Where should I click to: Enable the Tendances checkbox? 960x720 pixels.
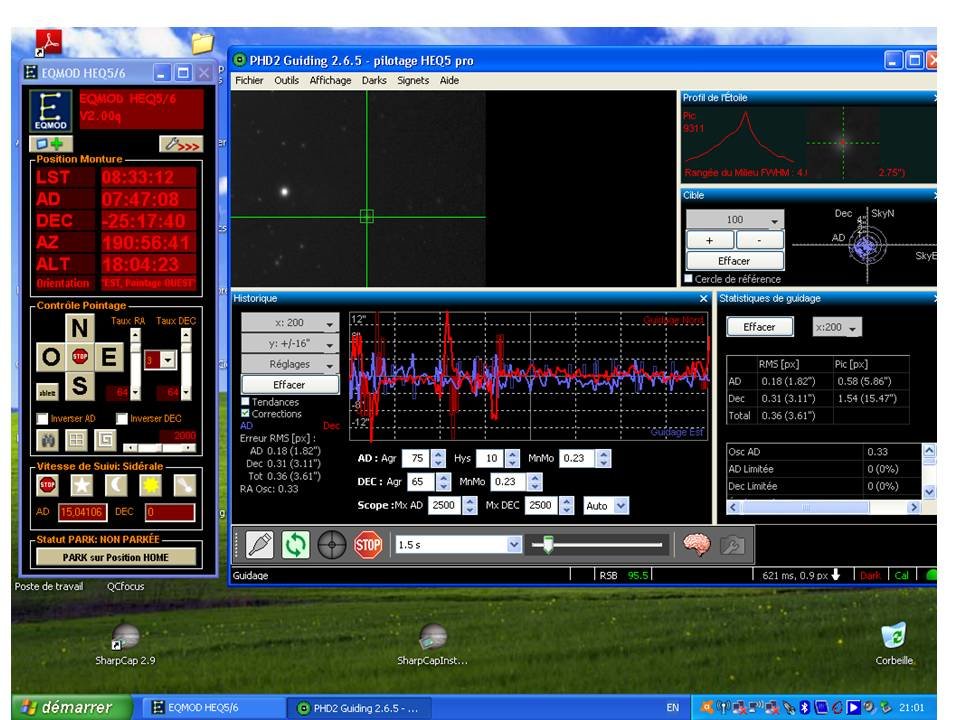pyautogui.click(x=246, y=402)
